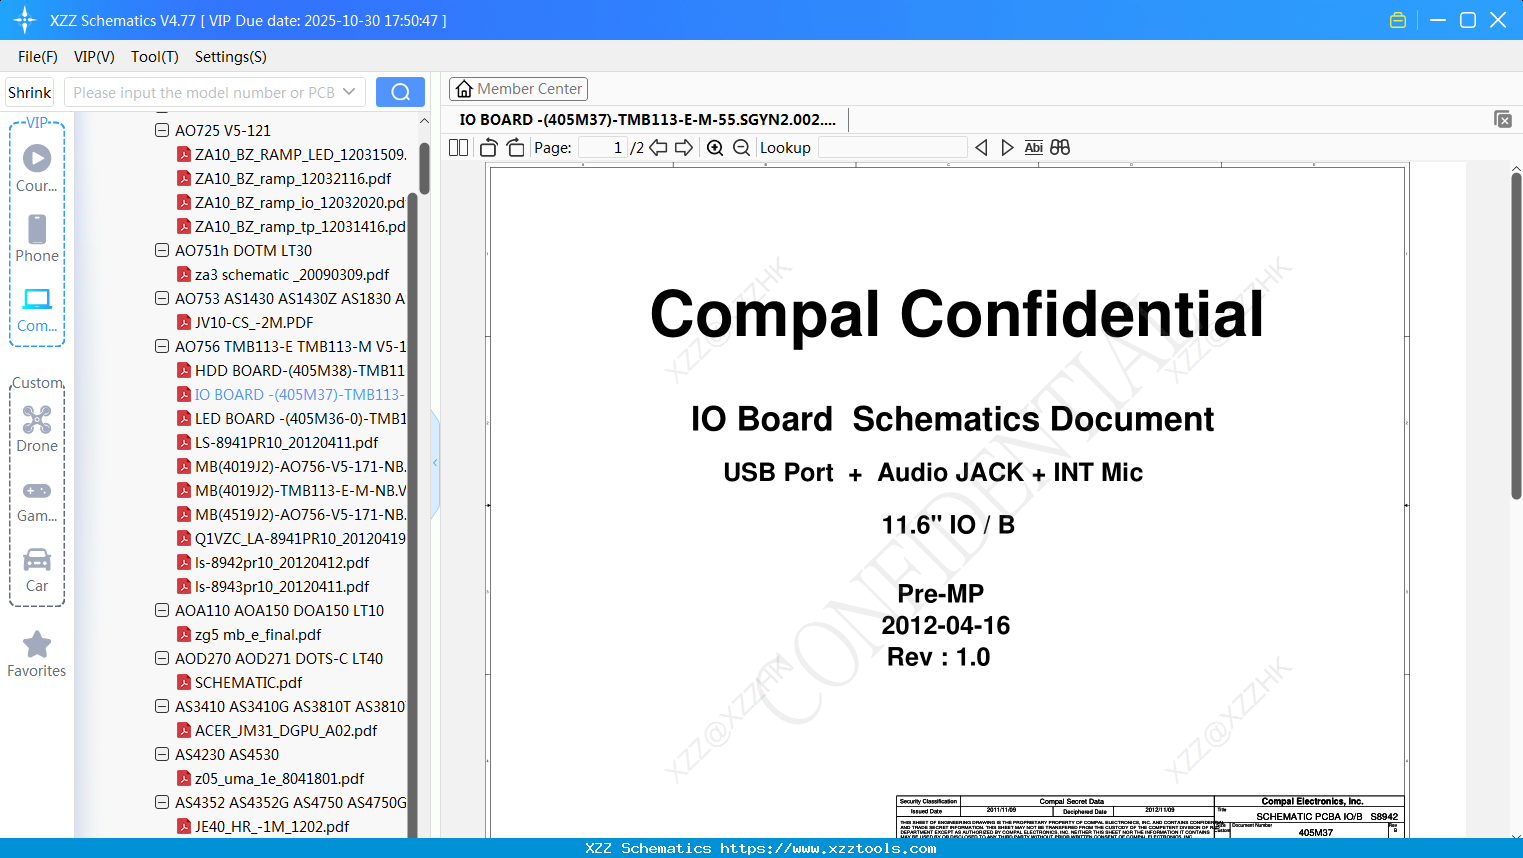The width and height of the screenshot is (1523, 858).
Task: Go to previous page arrow
Action: coord(658,147)
